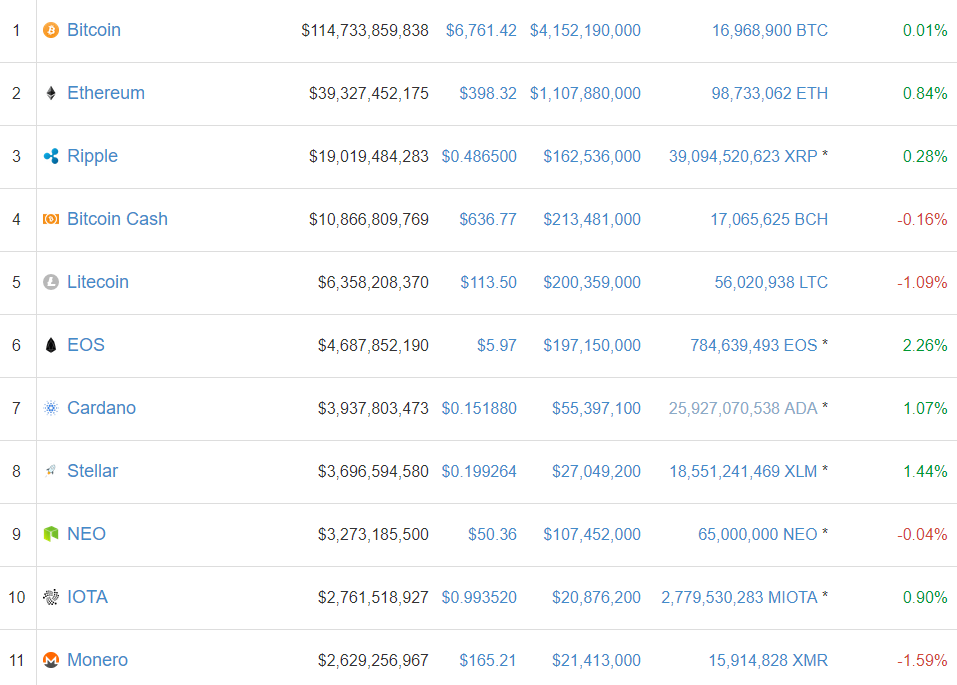Click the Ripple logo icon
957x685 pixels.
pyautogui.click(x=51, y=157)
